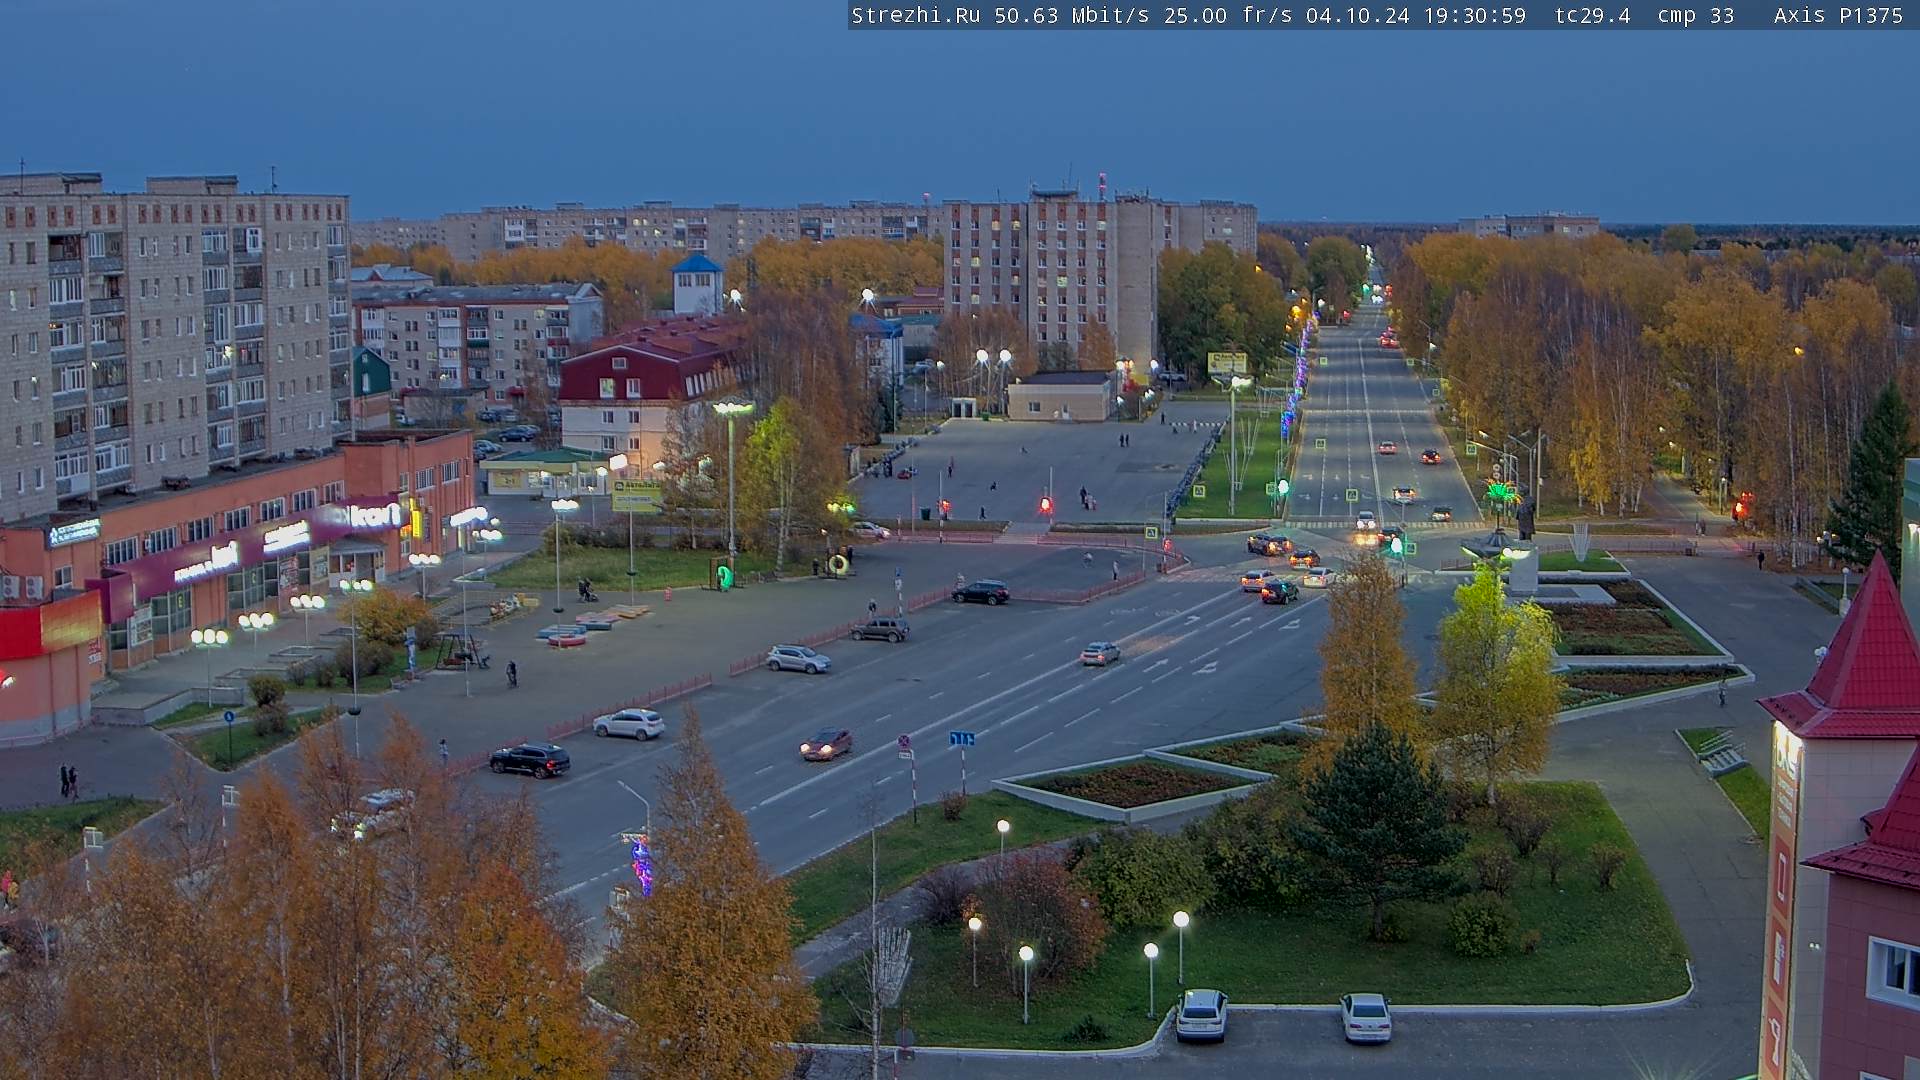Select the Axis P1375 camera model text
Viewport: 1920px width, 1080px height.
click(x=1838, y=15)
